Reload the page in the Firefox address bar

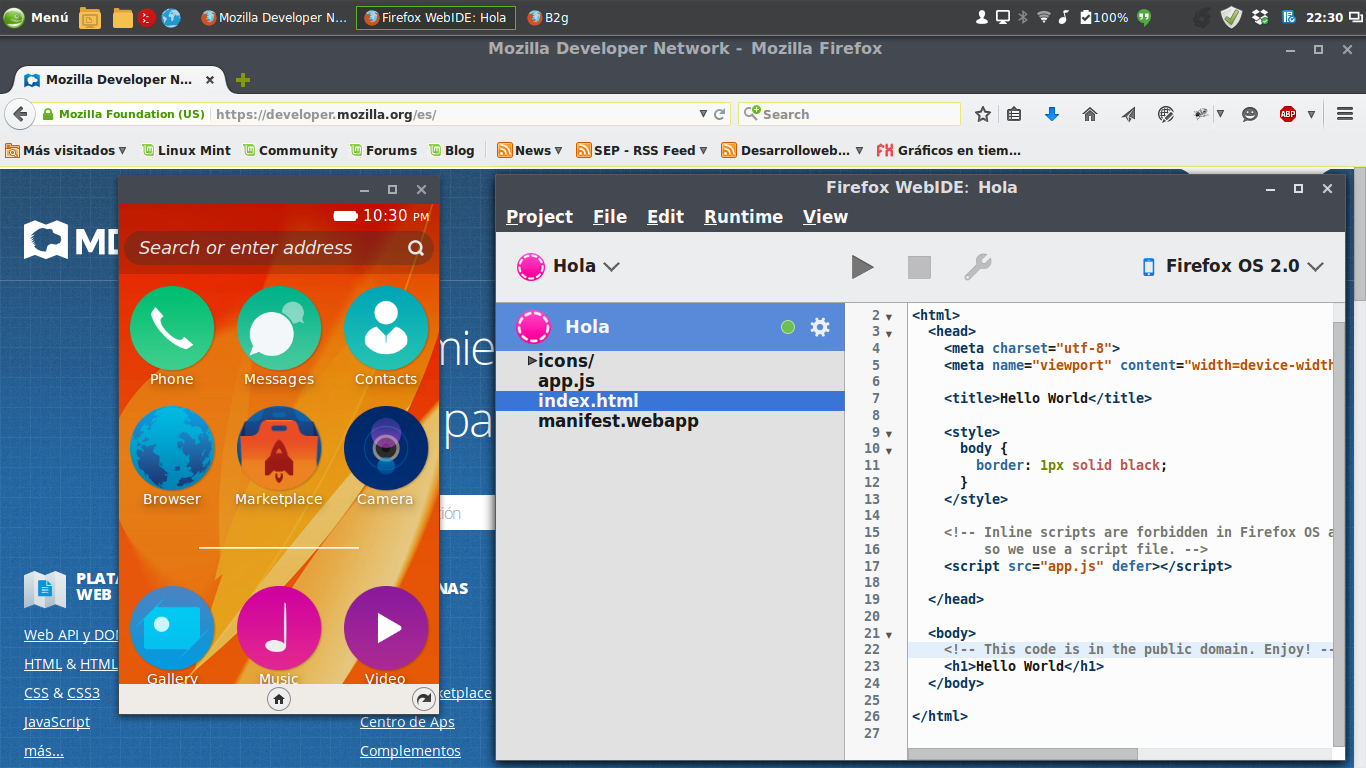point(720,114)
